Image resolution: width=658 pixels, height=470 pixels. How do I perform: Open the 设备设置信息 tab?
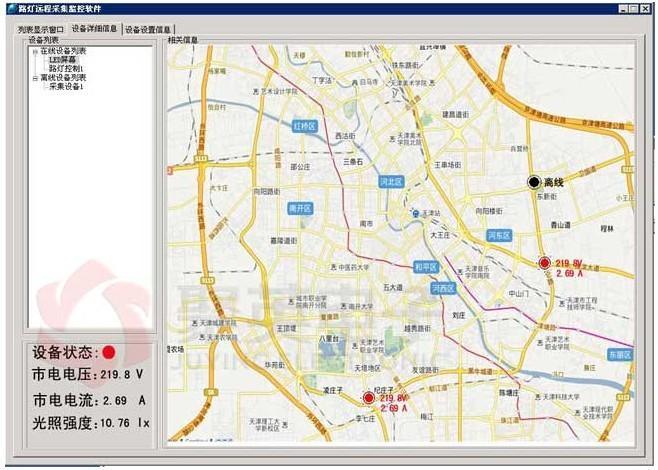(148, 30)
